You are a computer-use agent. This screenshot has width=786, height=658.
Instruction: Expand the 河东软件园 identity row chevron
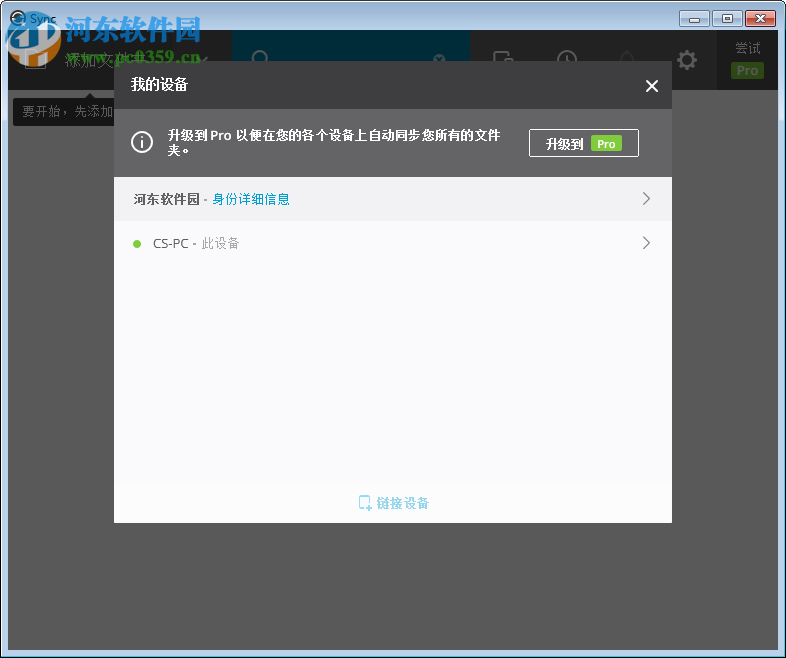click(x=646, y=198)
